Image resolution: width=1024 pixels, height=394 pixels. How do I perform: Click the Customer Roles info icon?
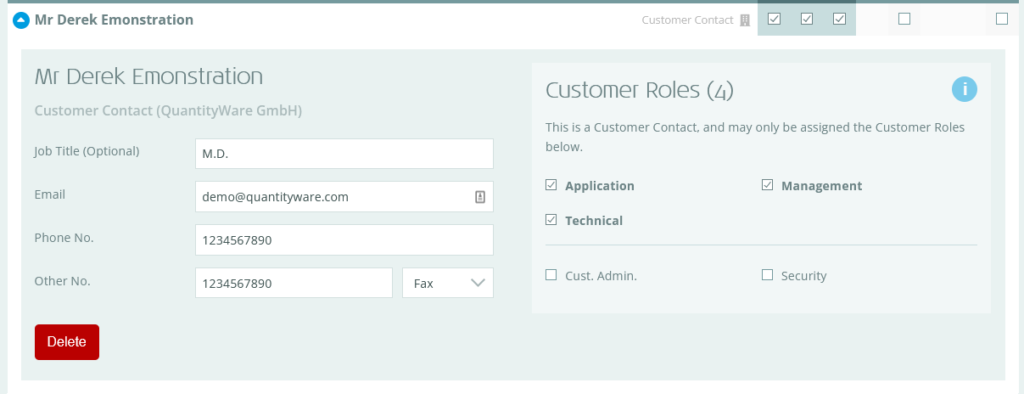pos(964,89)
